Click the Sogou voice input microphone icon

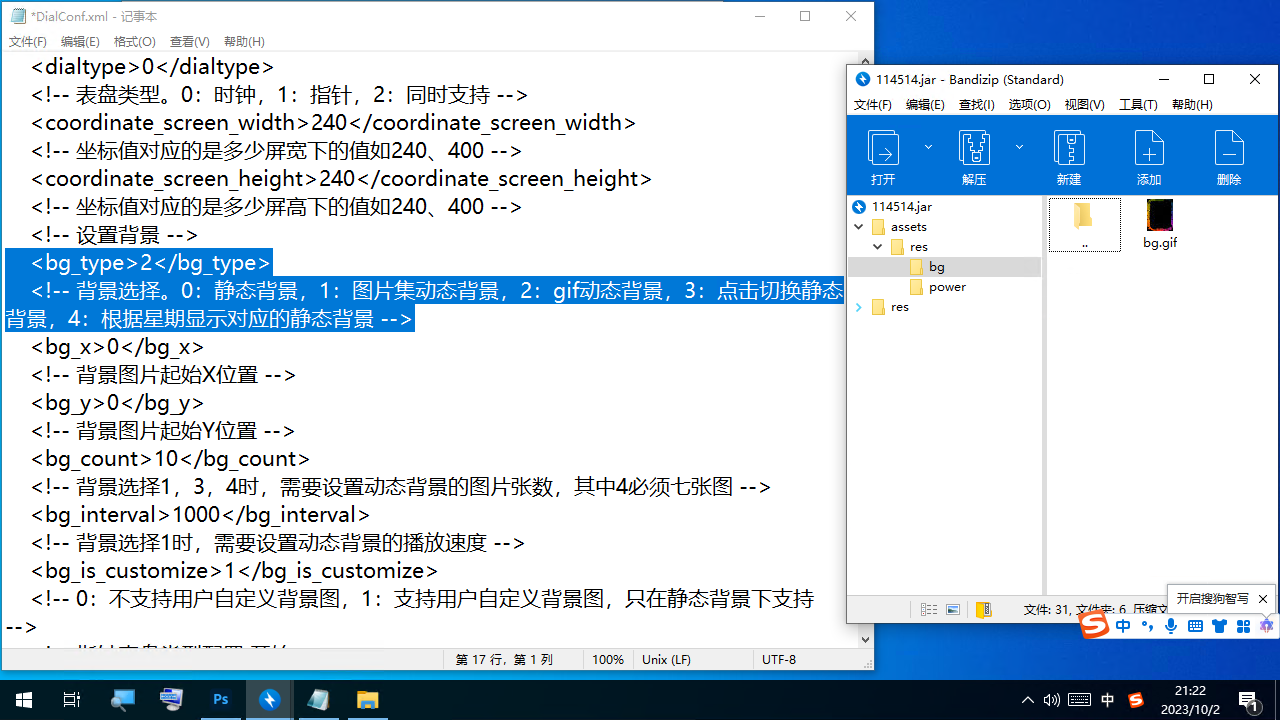1171,626
